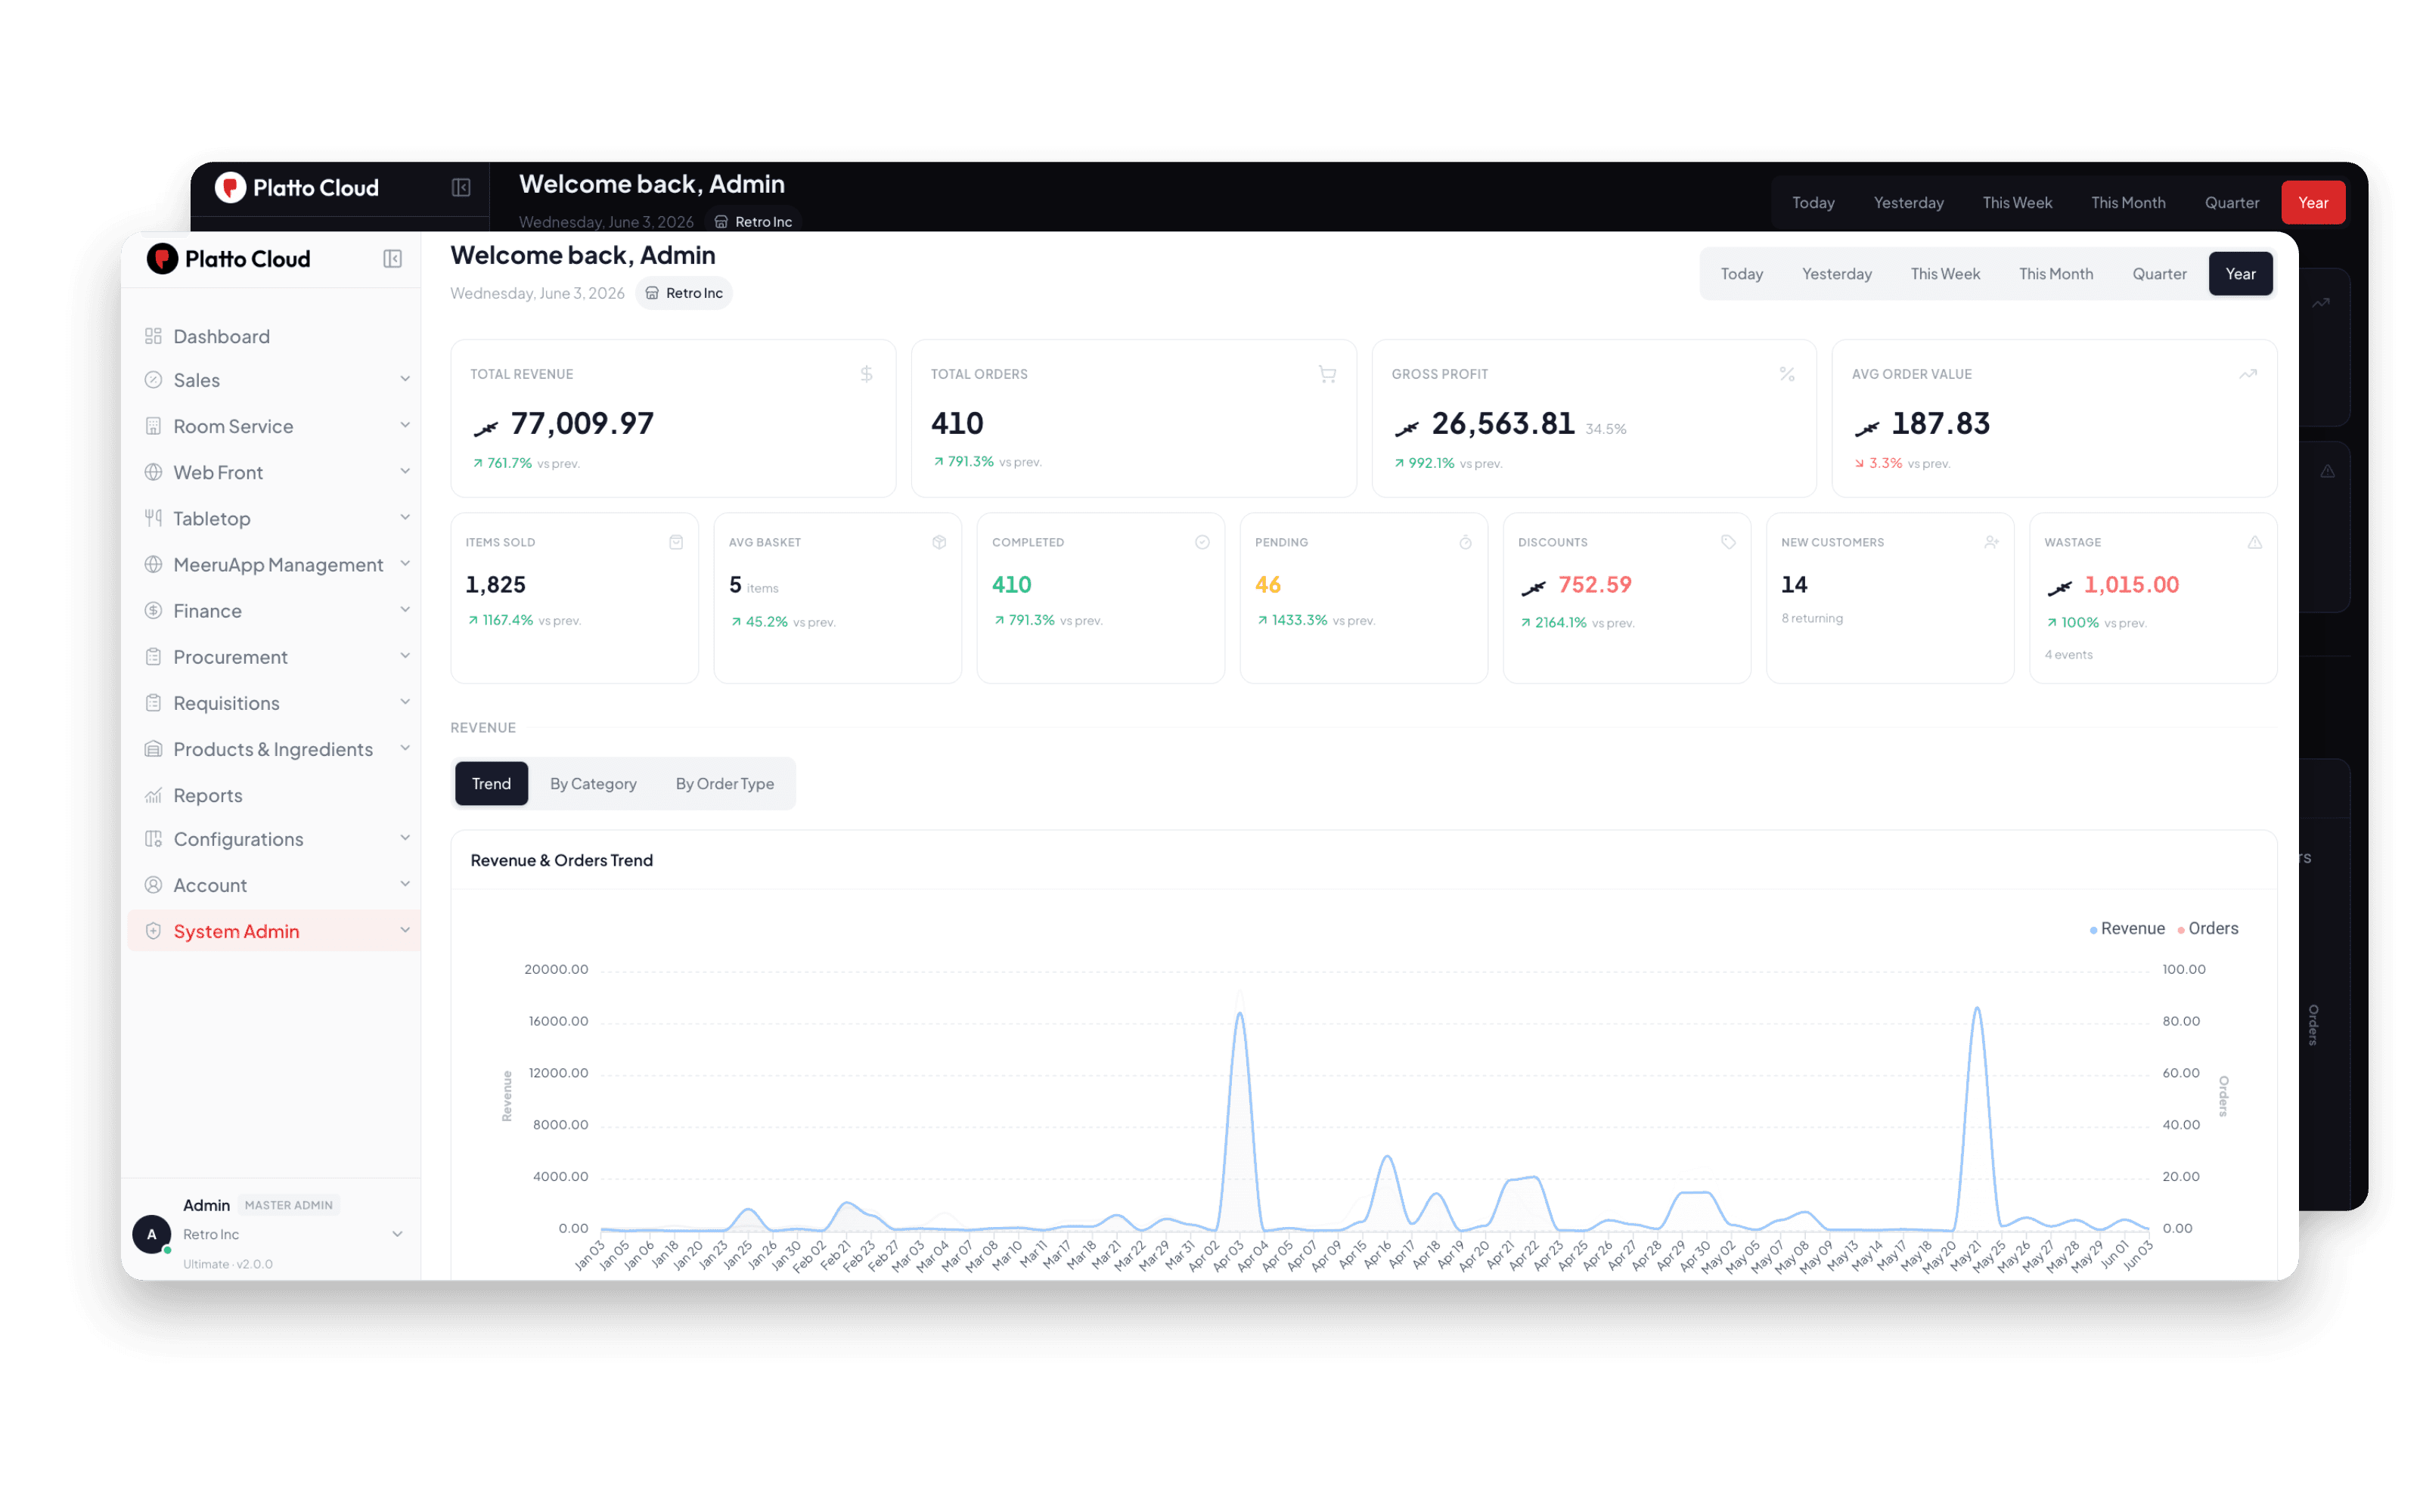Click the Platto Cloud logo in front window
The height and width of the screenshot is (1512, 2420).
click(x=228, y=259)
